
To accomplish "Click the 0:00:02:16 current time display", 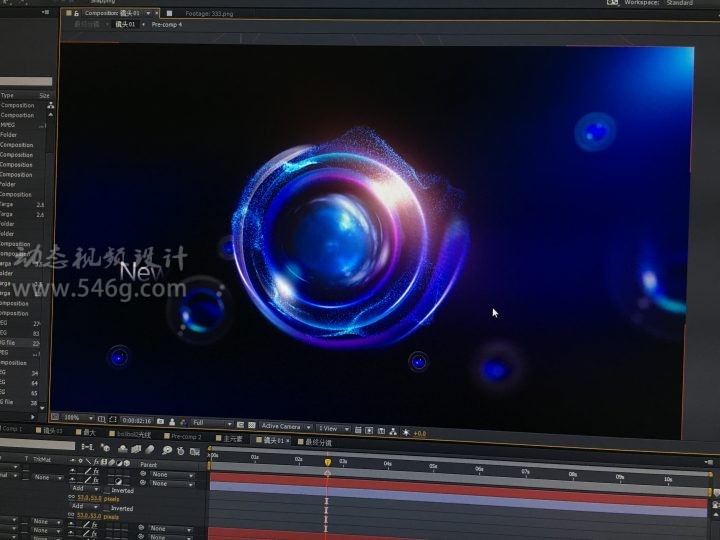I will 135,420.
